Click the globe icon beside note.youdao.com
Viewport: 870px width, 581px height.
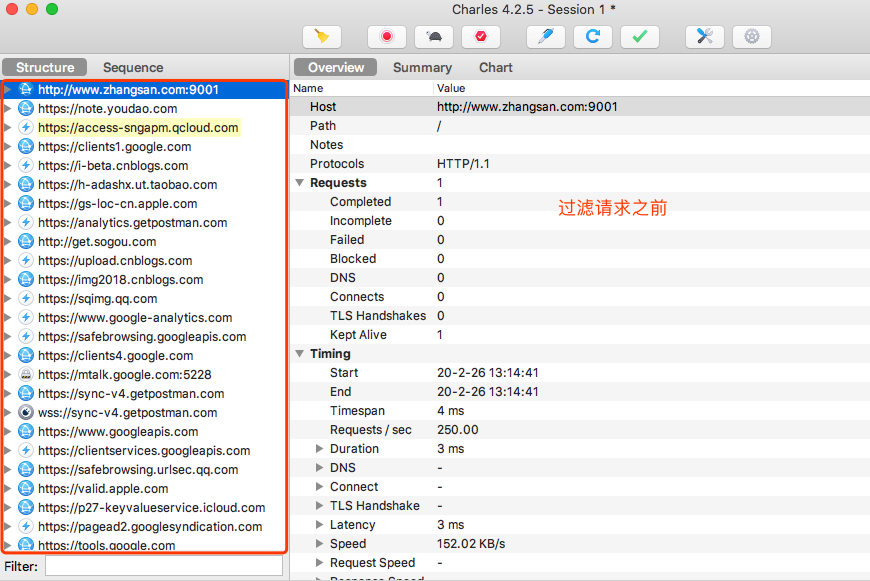26,108
